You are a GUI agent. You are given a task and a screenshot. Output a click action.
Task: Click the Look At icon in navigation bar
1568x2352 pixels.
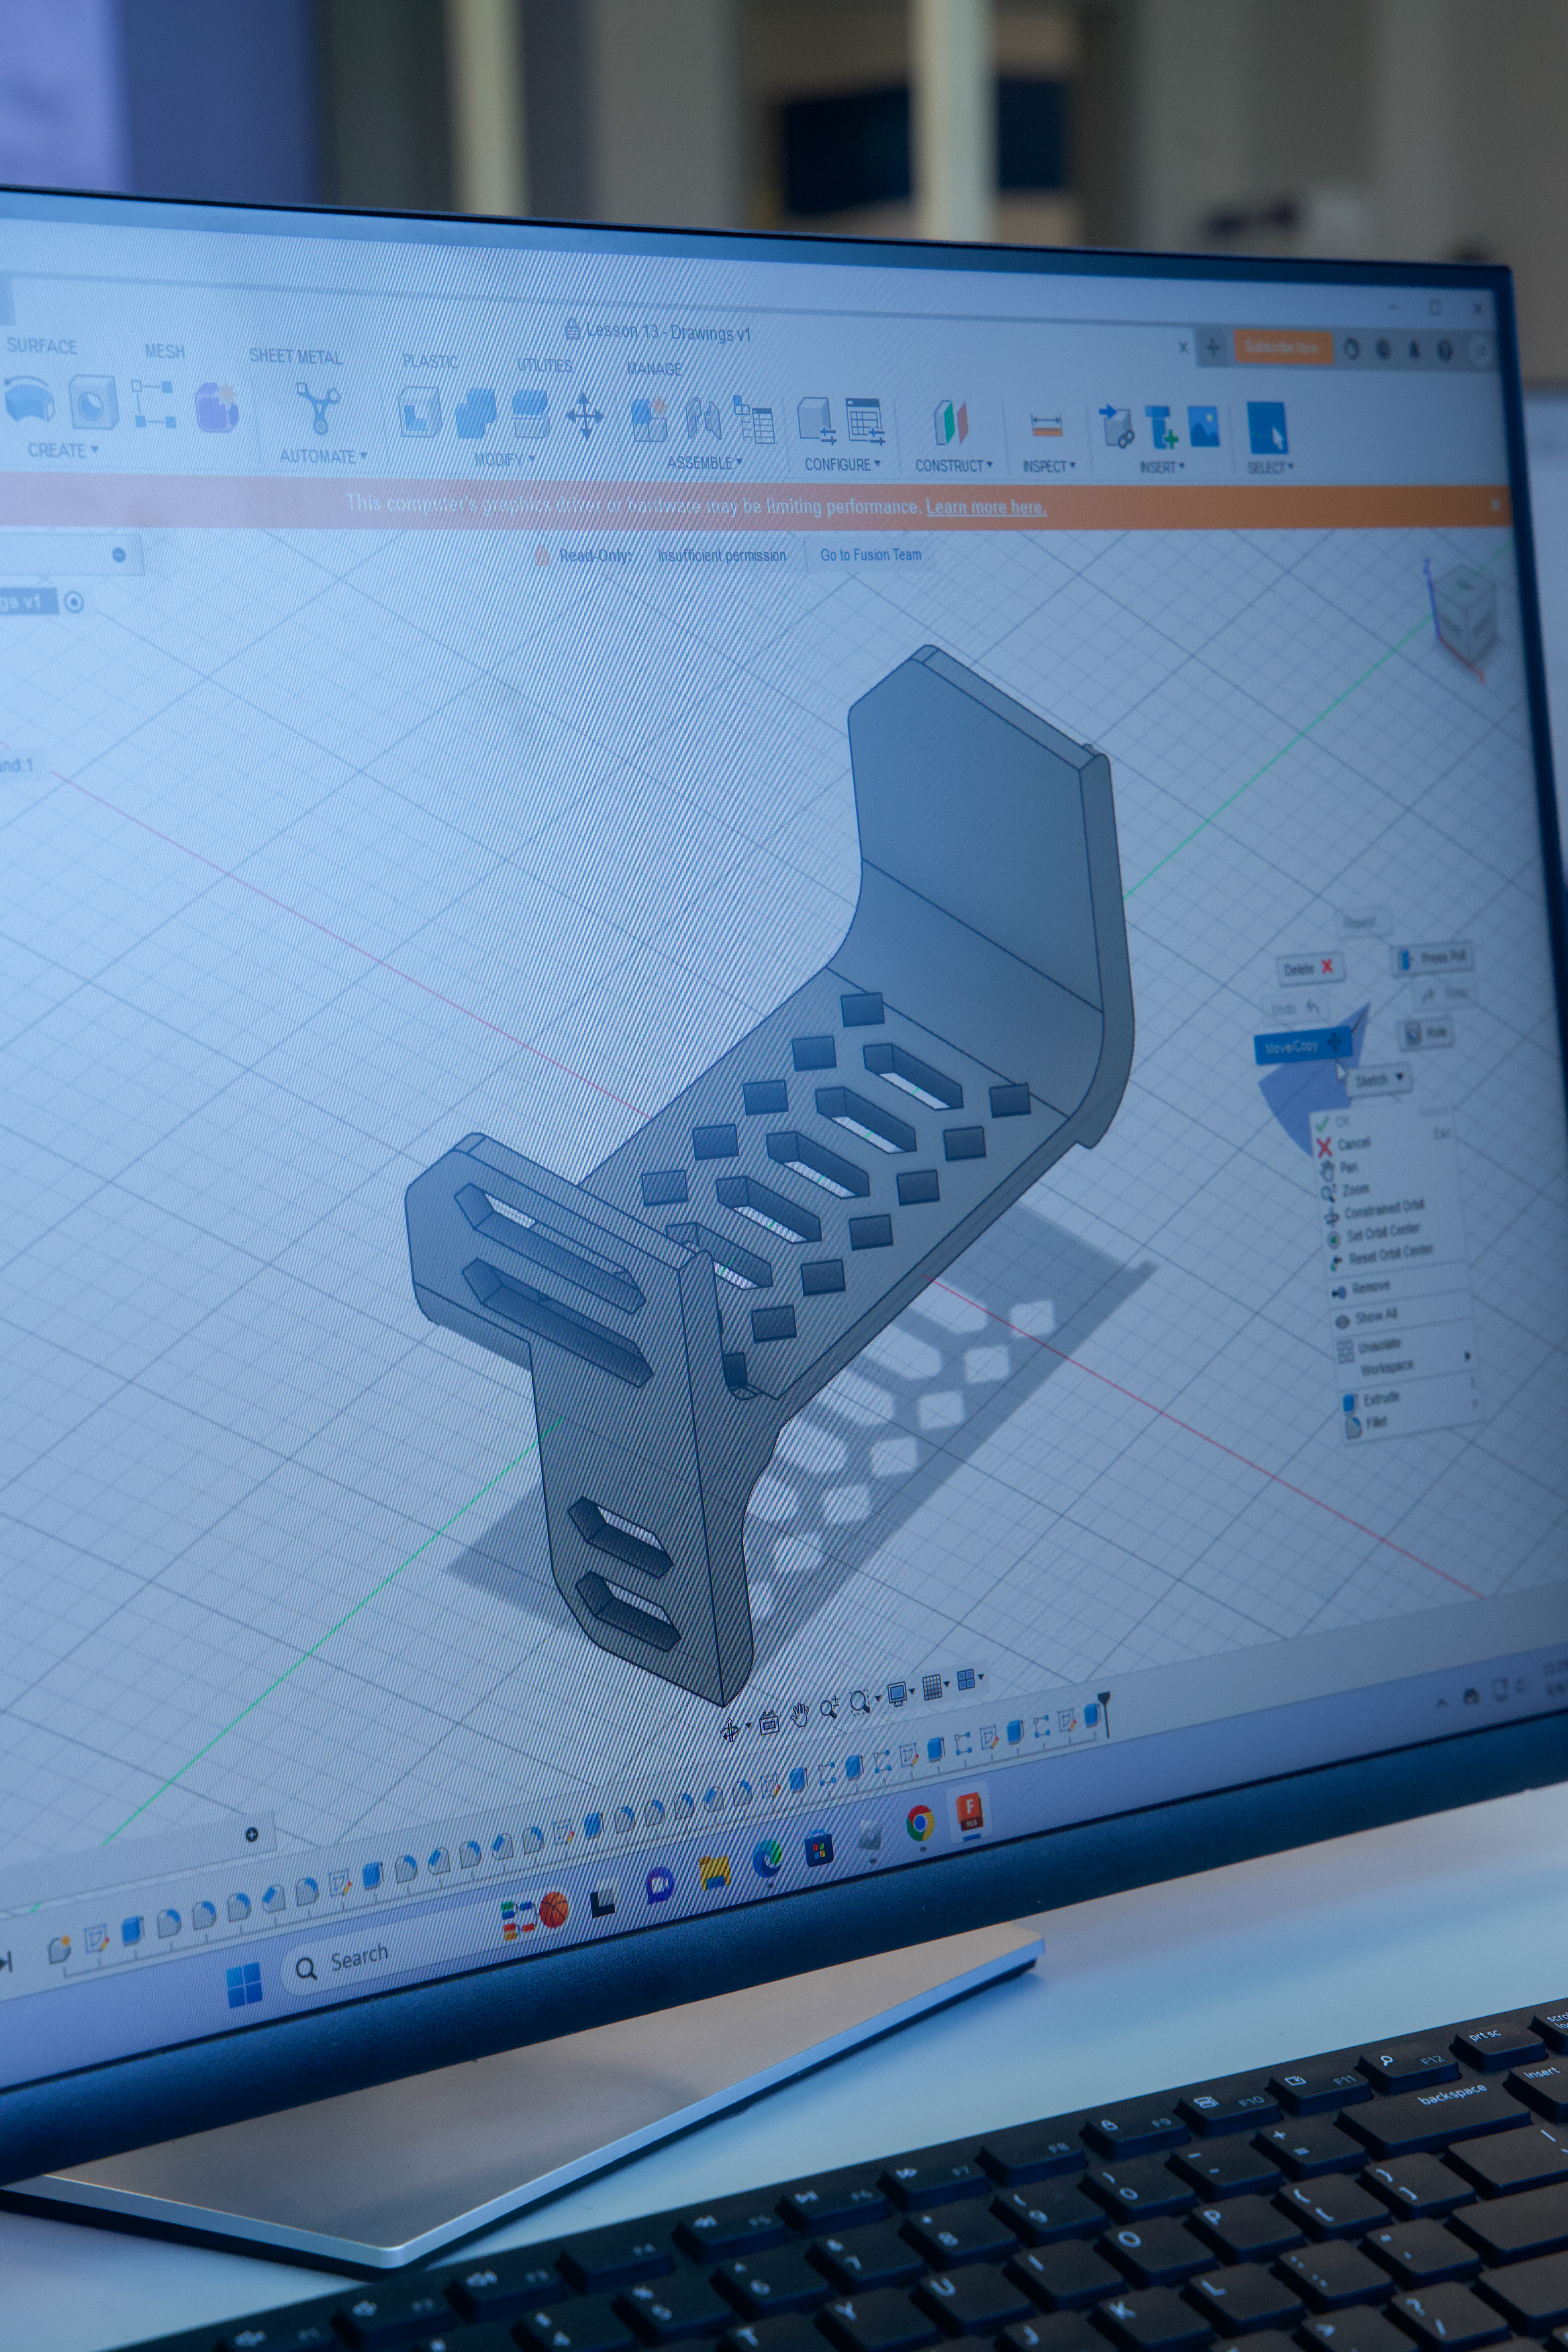769,1723
